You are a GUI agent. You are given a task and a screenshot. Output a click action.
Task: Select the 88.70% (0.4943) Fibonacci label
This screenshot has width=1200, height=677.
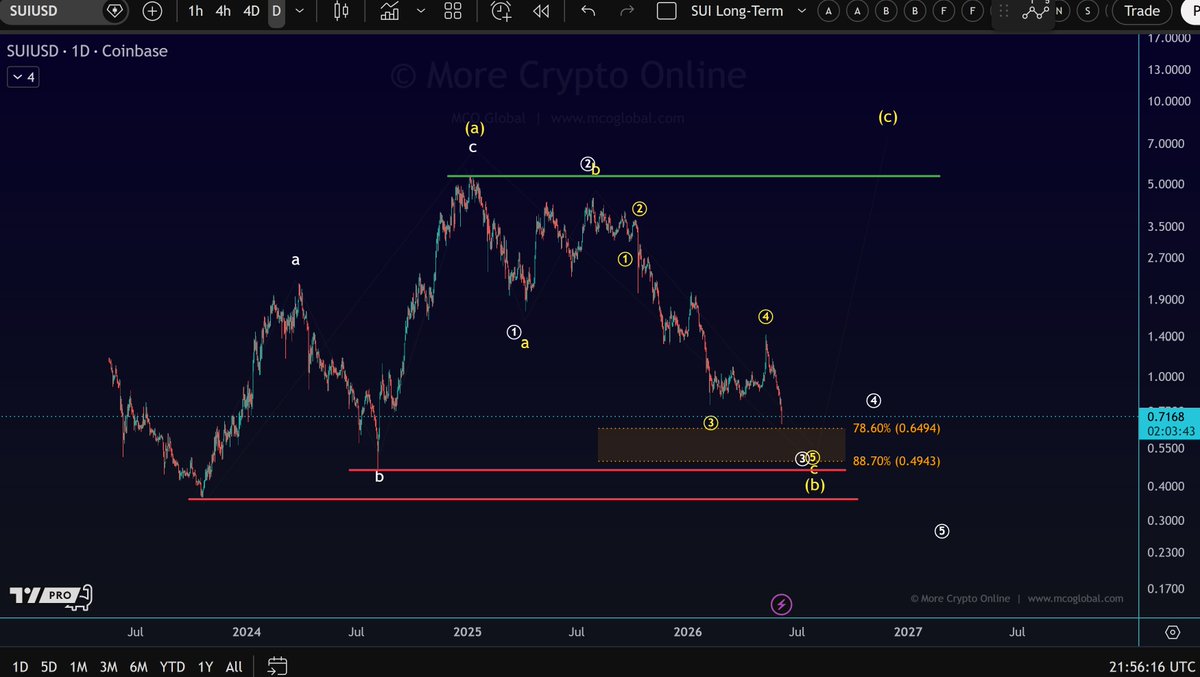896,461
